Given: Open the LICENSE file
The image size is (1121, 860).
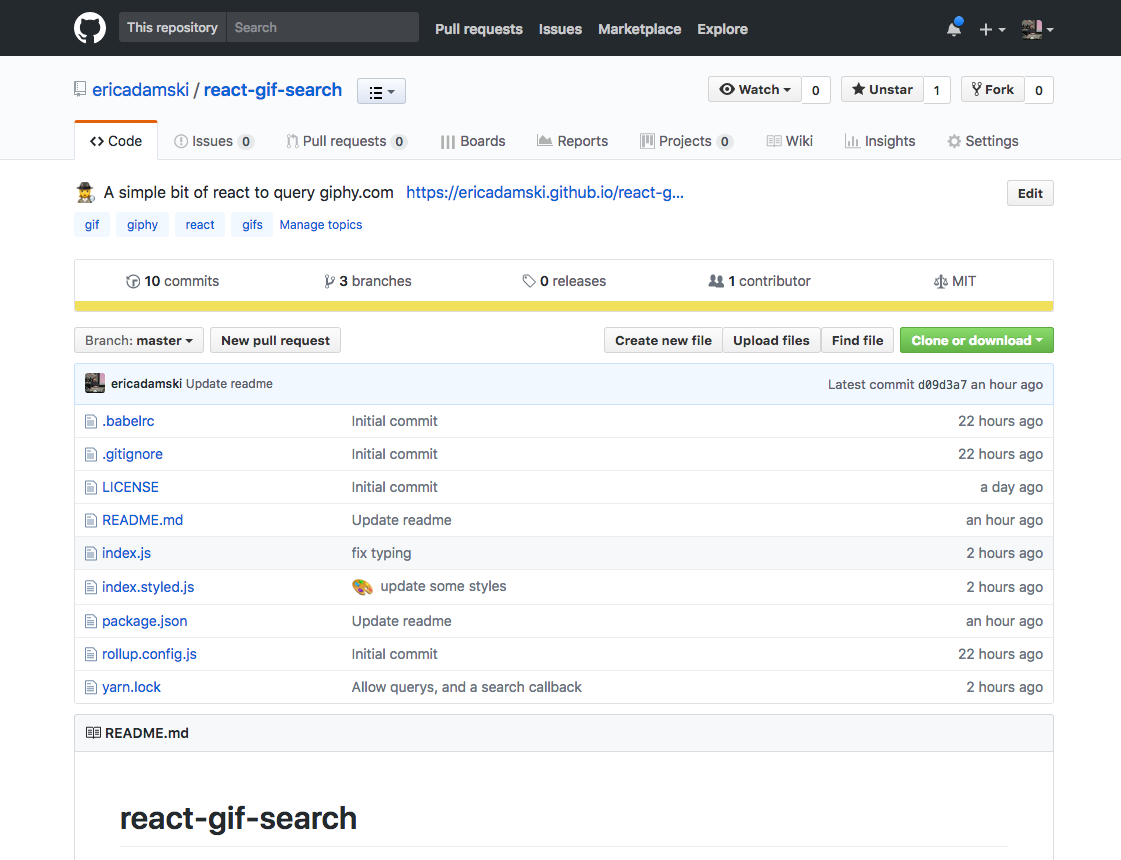Looking at the screenshot, I should tap(130, 487).
